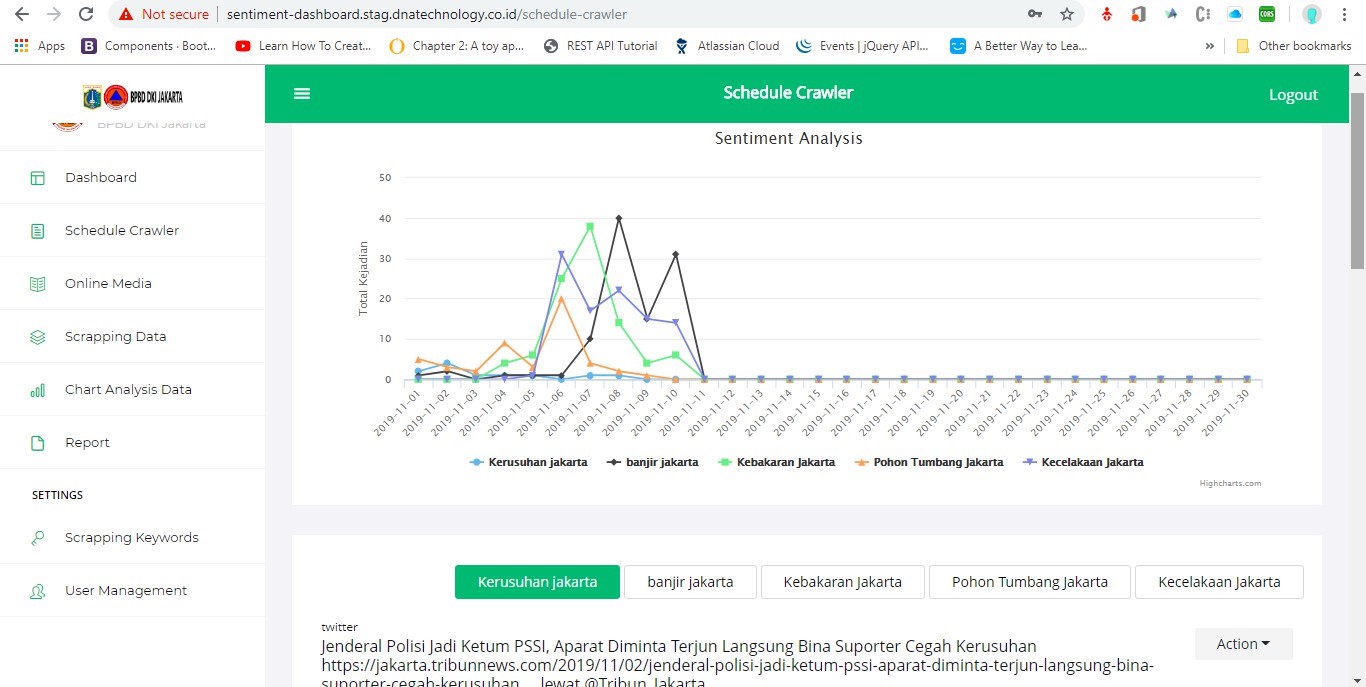Click the BPBD DKI Jakarta logo
This screenshot has width=1366, height=687.
point(132,95)
